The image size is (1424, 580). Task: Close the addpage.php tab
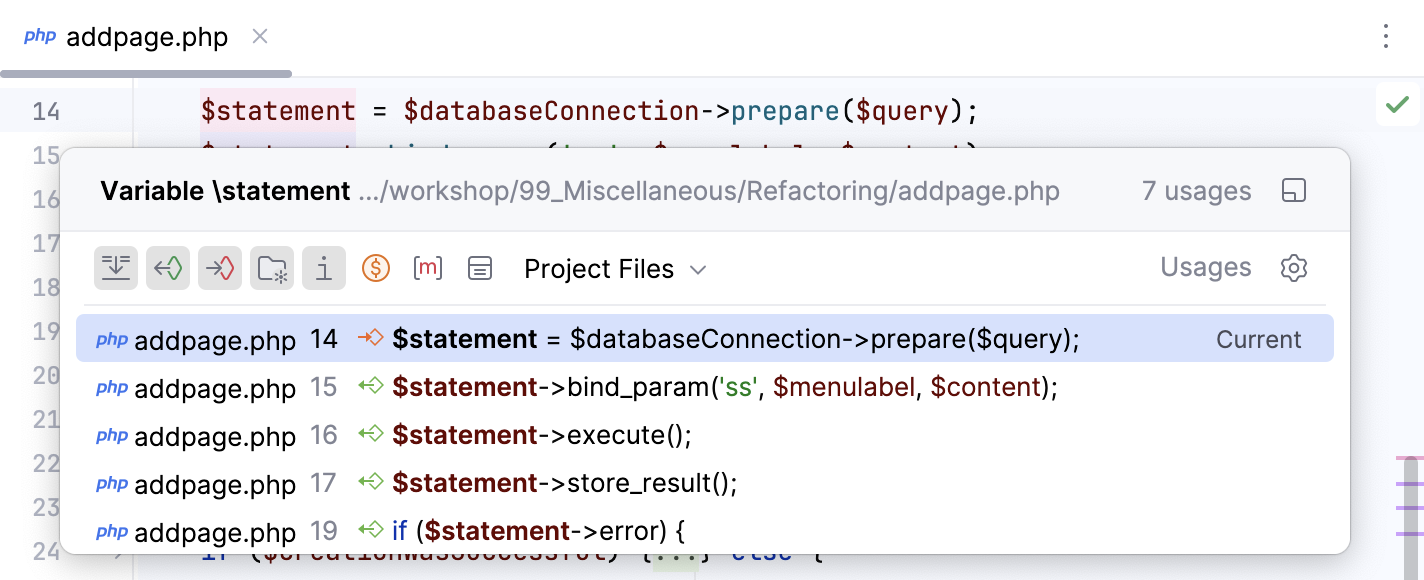(x=260, y=37)
